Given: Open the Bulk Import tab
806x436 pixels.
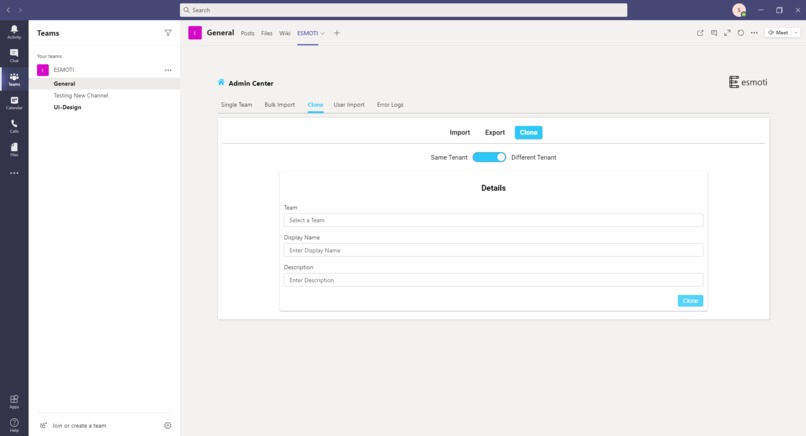Looking at the screenshot, I should pos(280,105).
